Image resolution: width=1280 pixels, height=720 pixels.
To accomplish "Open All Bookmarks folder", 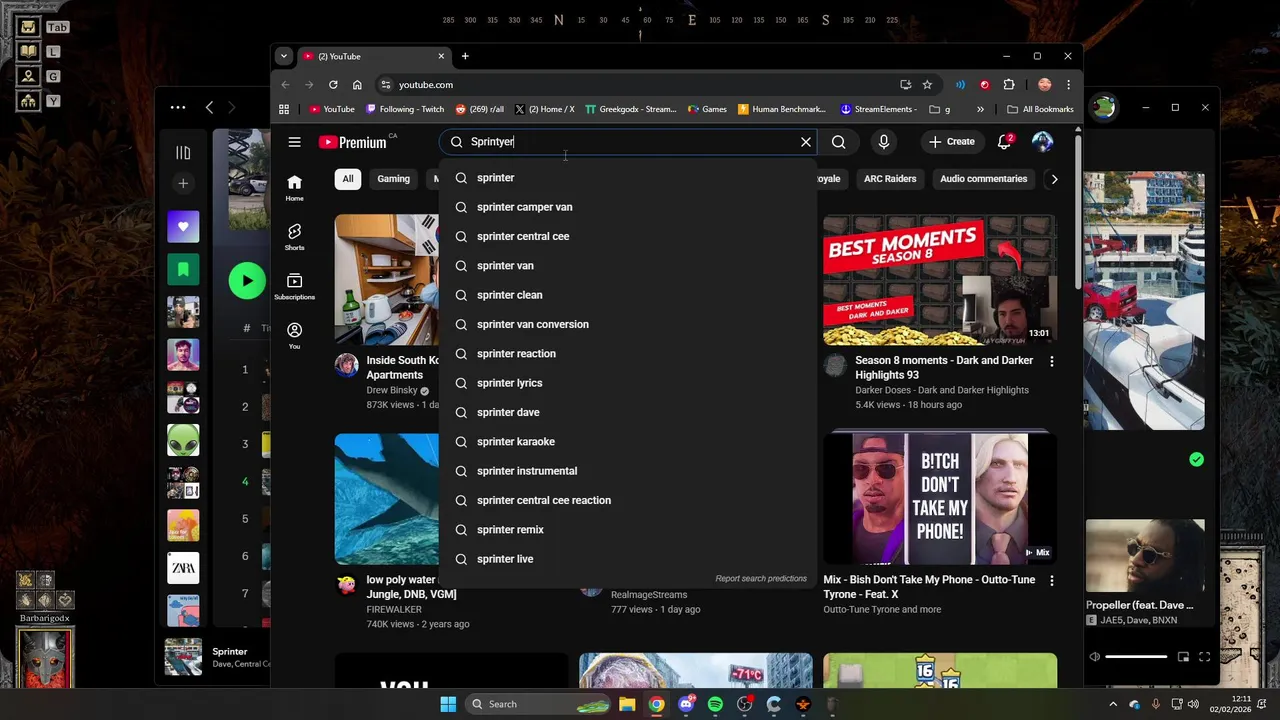I will [1040, 109].
